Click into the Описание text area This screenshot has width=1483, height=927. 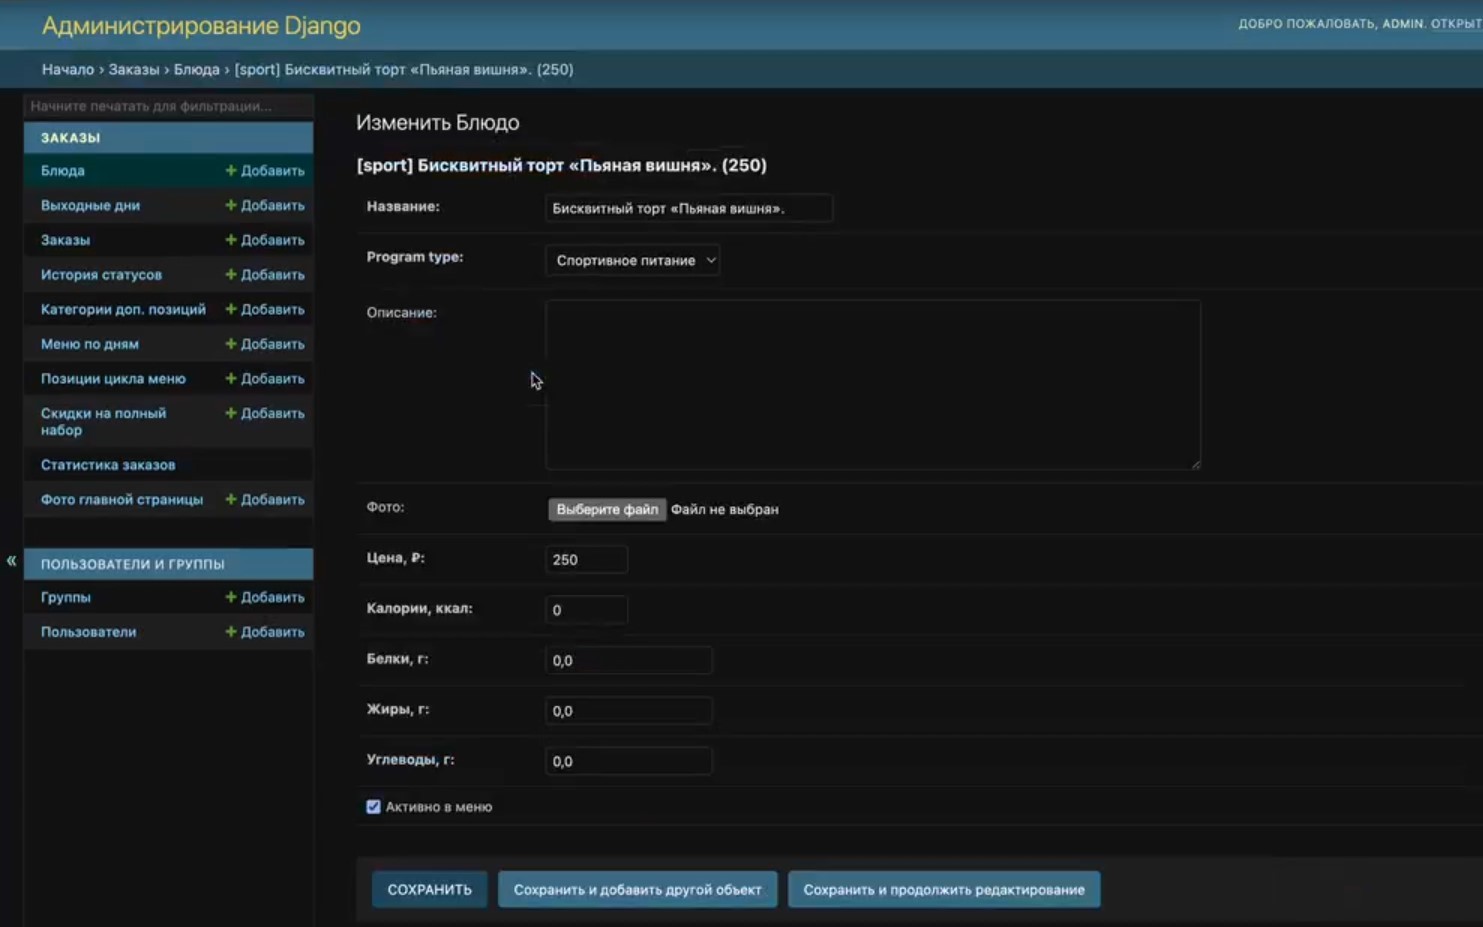pyautogui.click(x=872, y=385)
